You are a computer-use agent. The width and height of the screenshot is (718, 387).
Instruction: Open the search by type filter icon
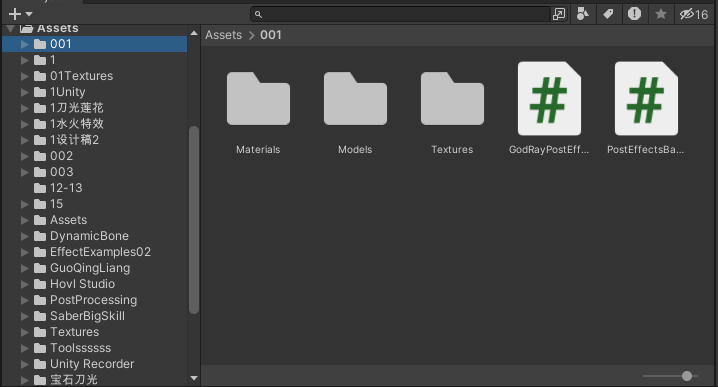tap(582, 14)
